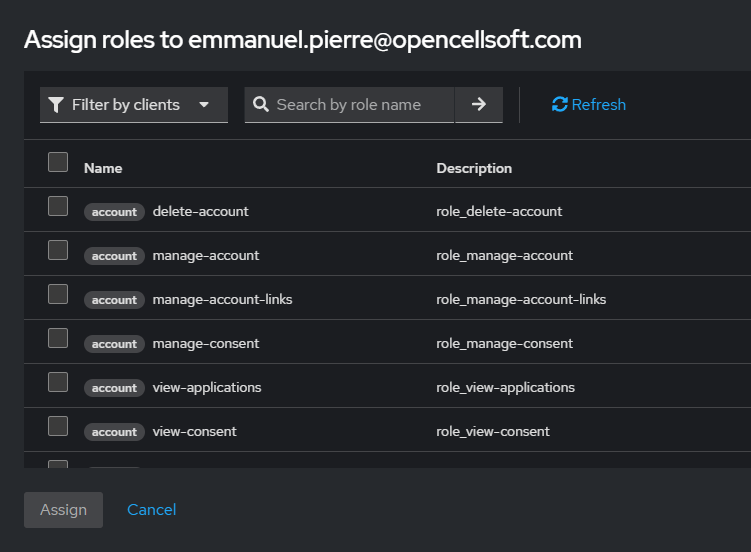This screenshot has width=751, height=552.
Task: Click the Cancel link
Action: (x=151, y=510)
